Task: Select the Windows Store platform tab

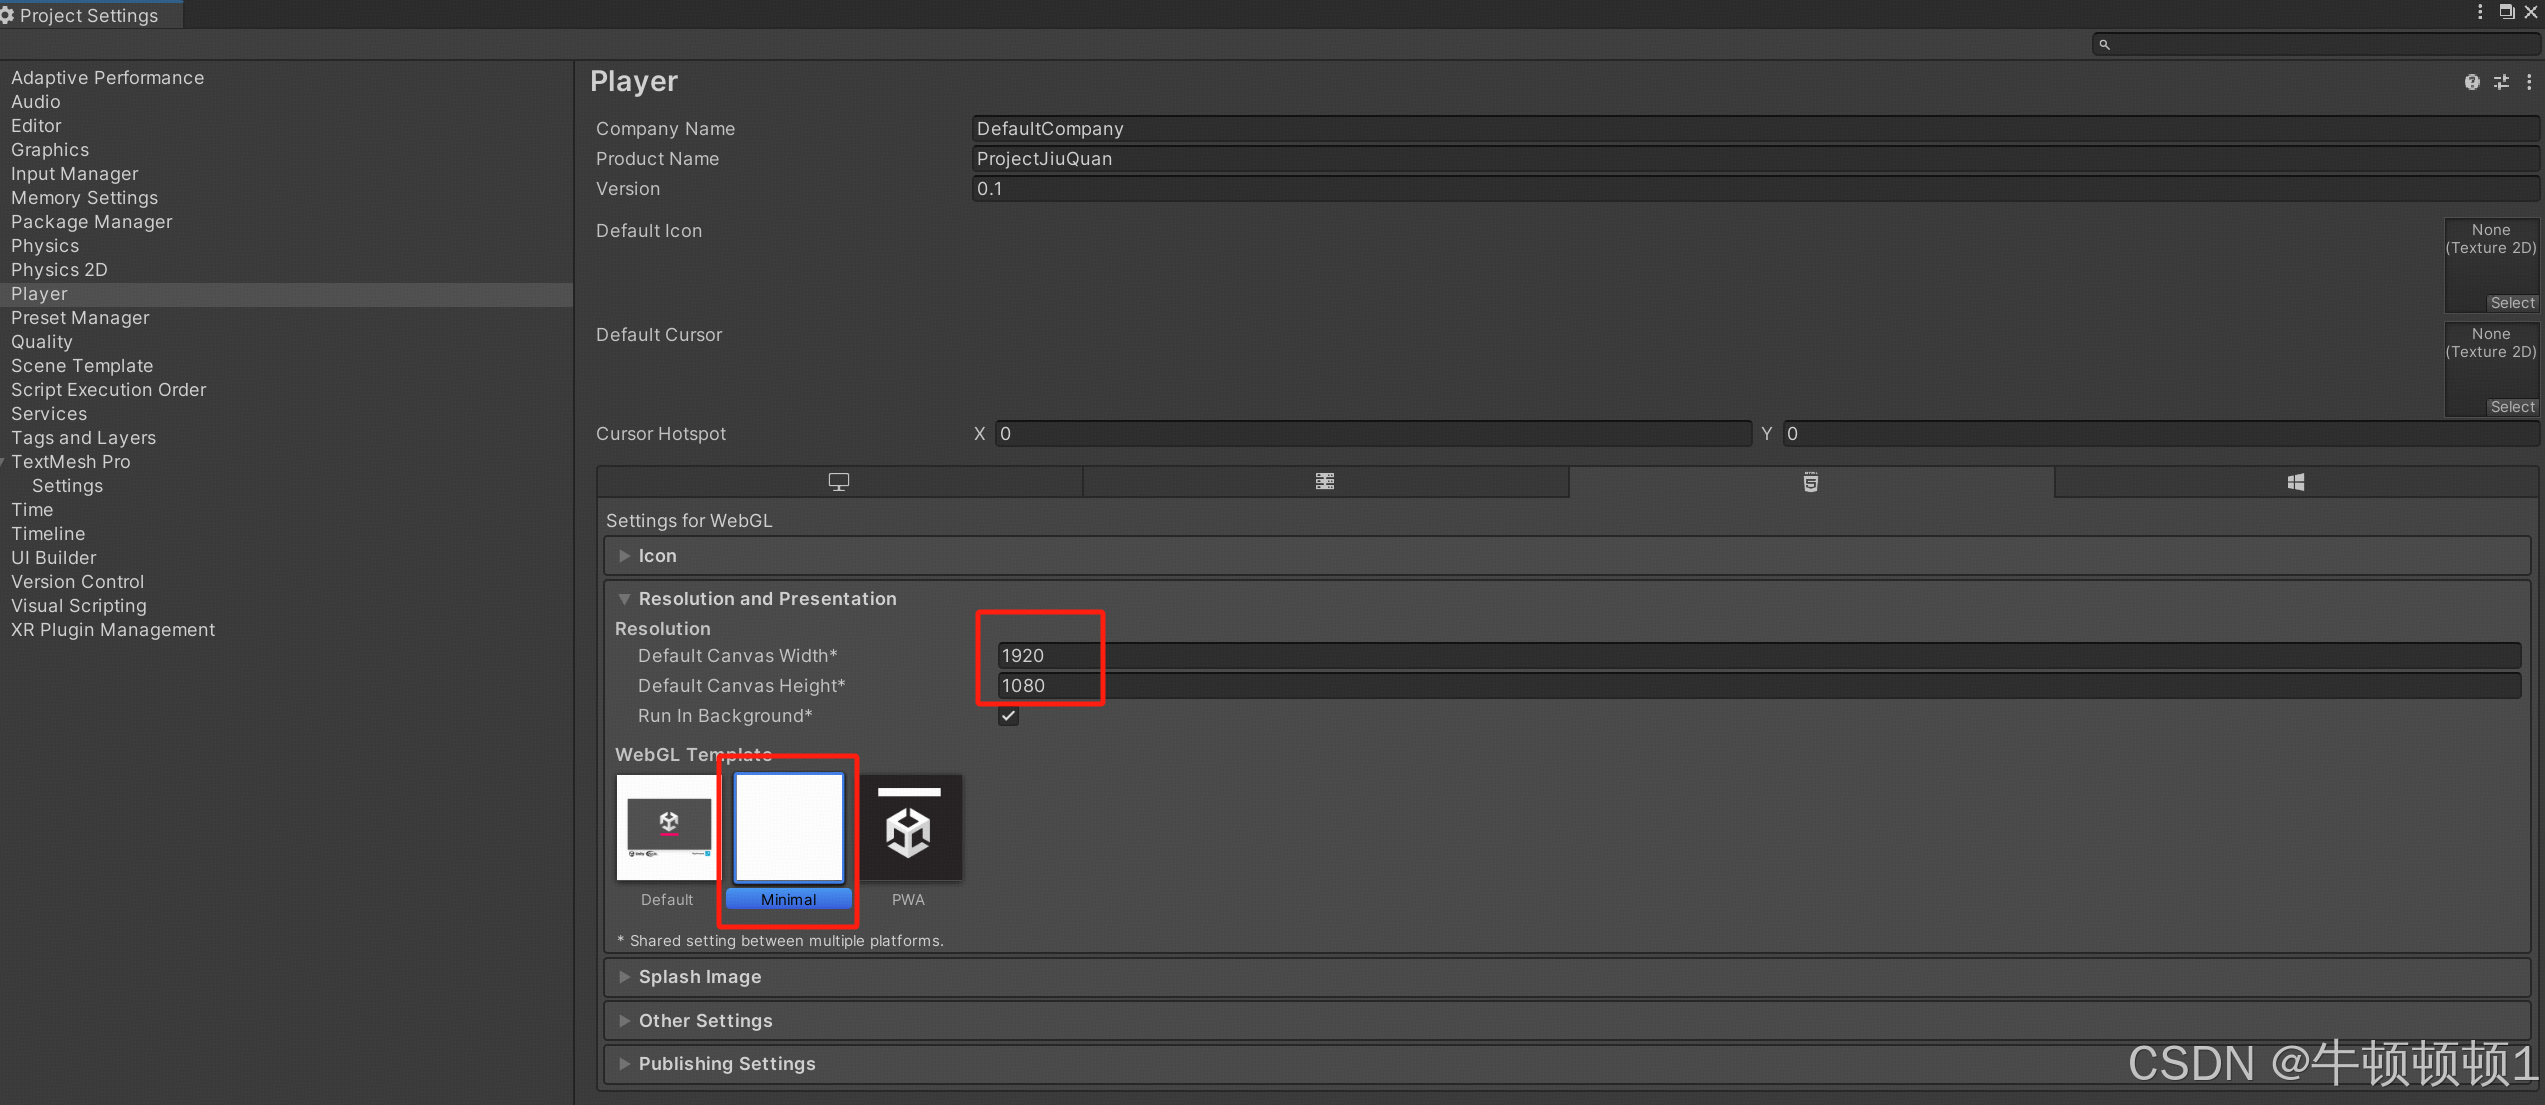Action: 2295,482
